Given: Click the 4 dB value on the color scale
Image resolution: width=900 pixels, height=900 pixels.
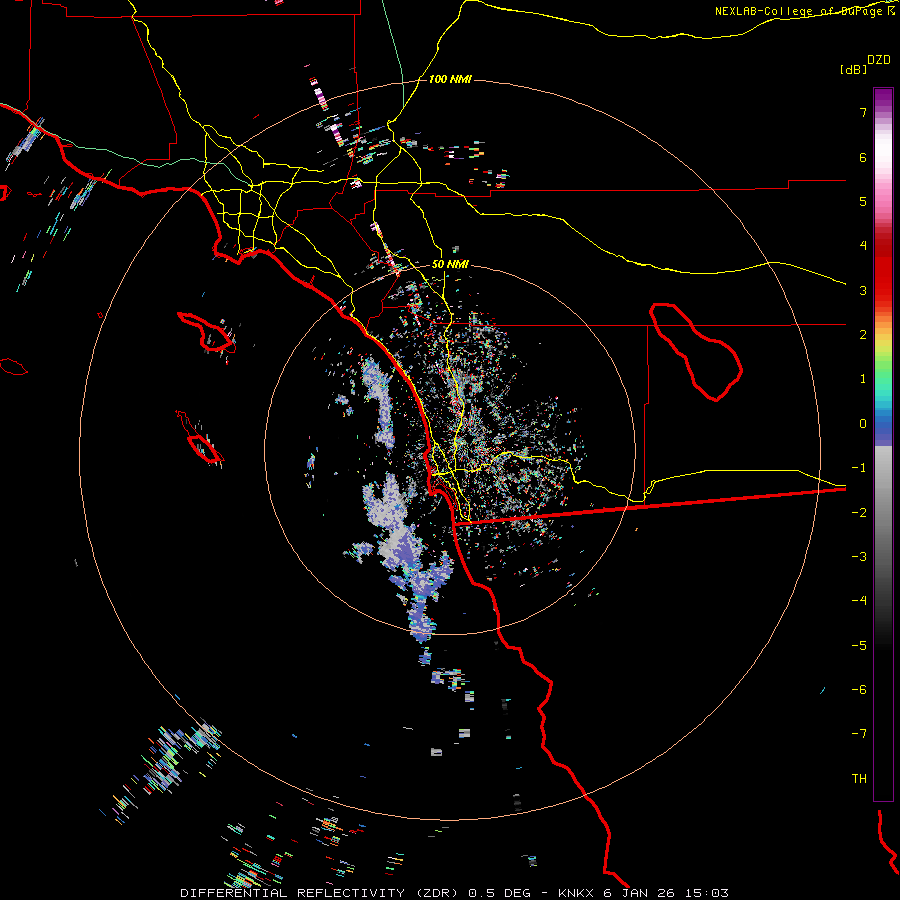Looking at the screenshot, I should [x=863, y=246].
